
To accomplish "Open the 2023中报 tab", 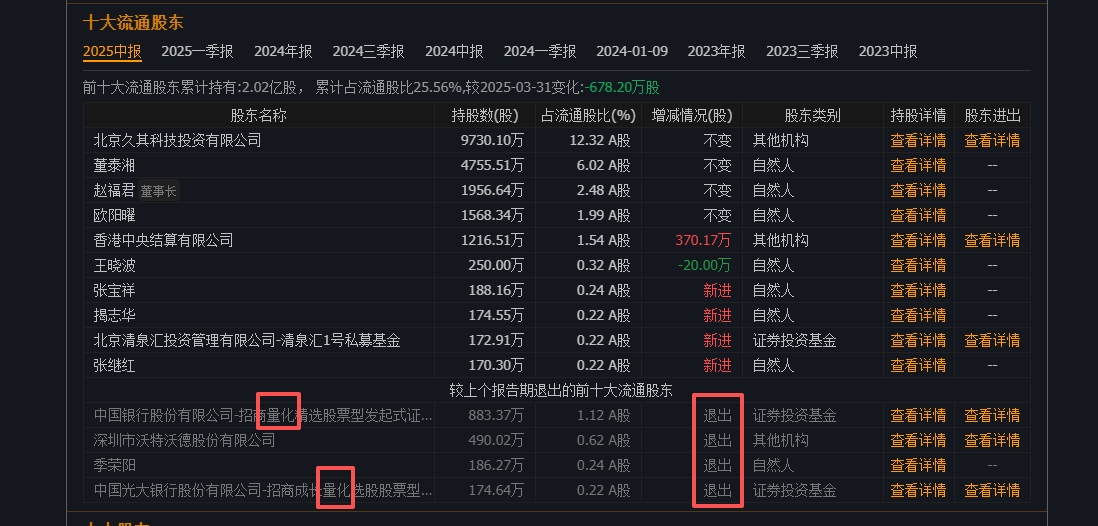I will pyautogui.click(x=887, y=51).
